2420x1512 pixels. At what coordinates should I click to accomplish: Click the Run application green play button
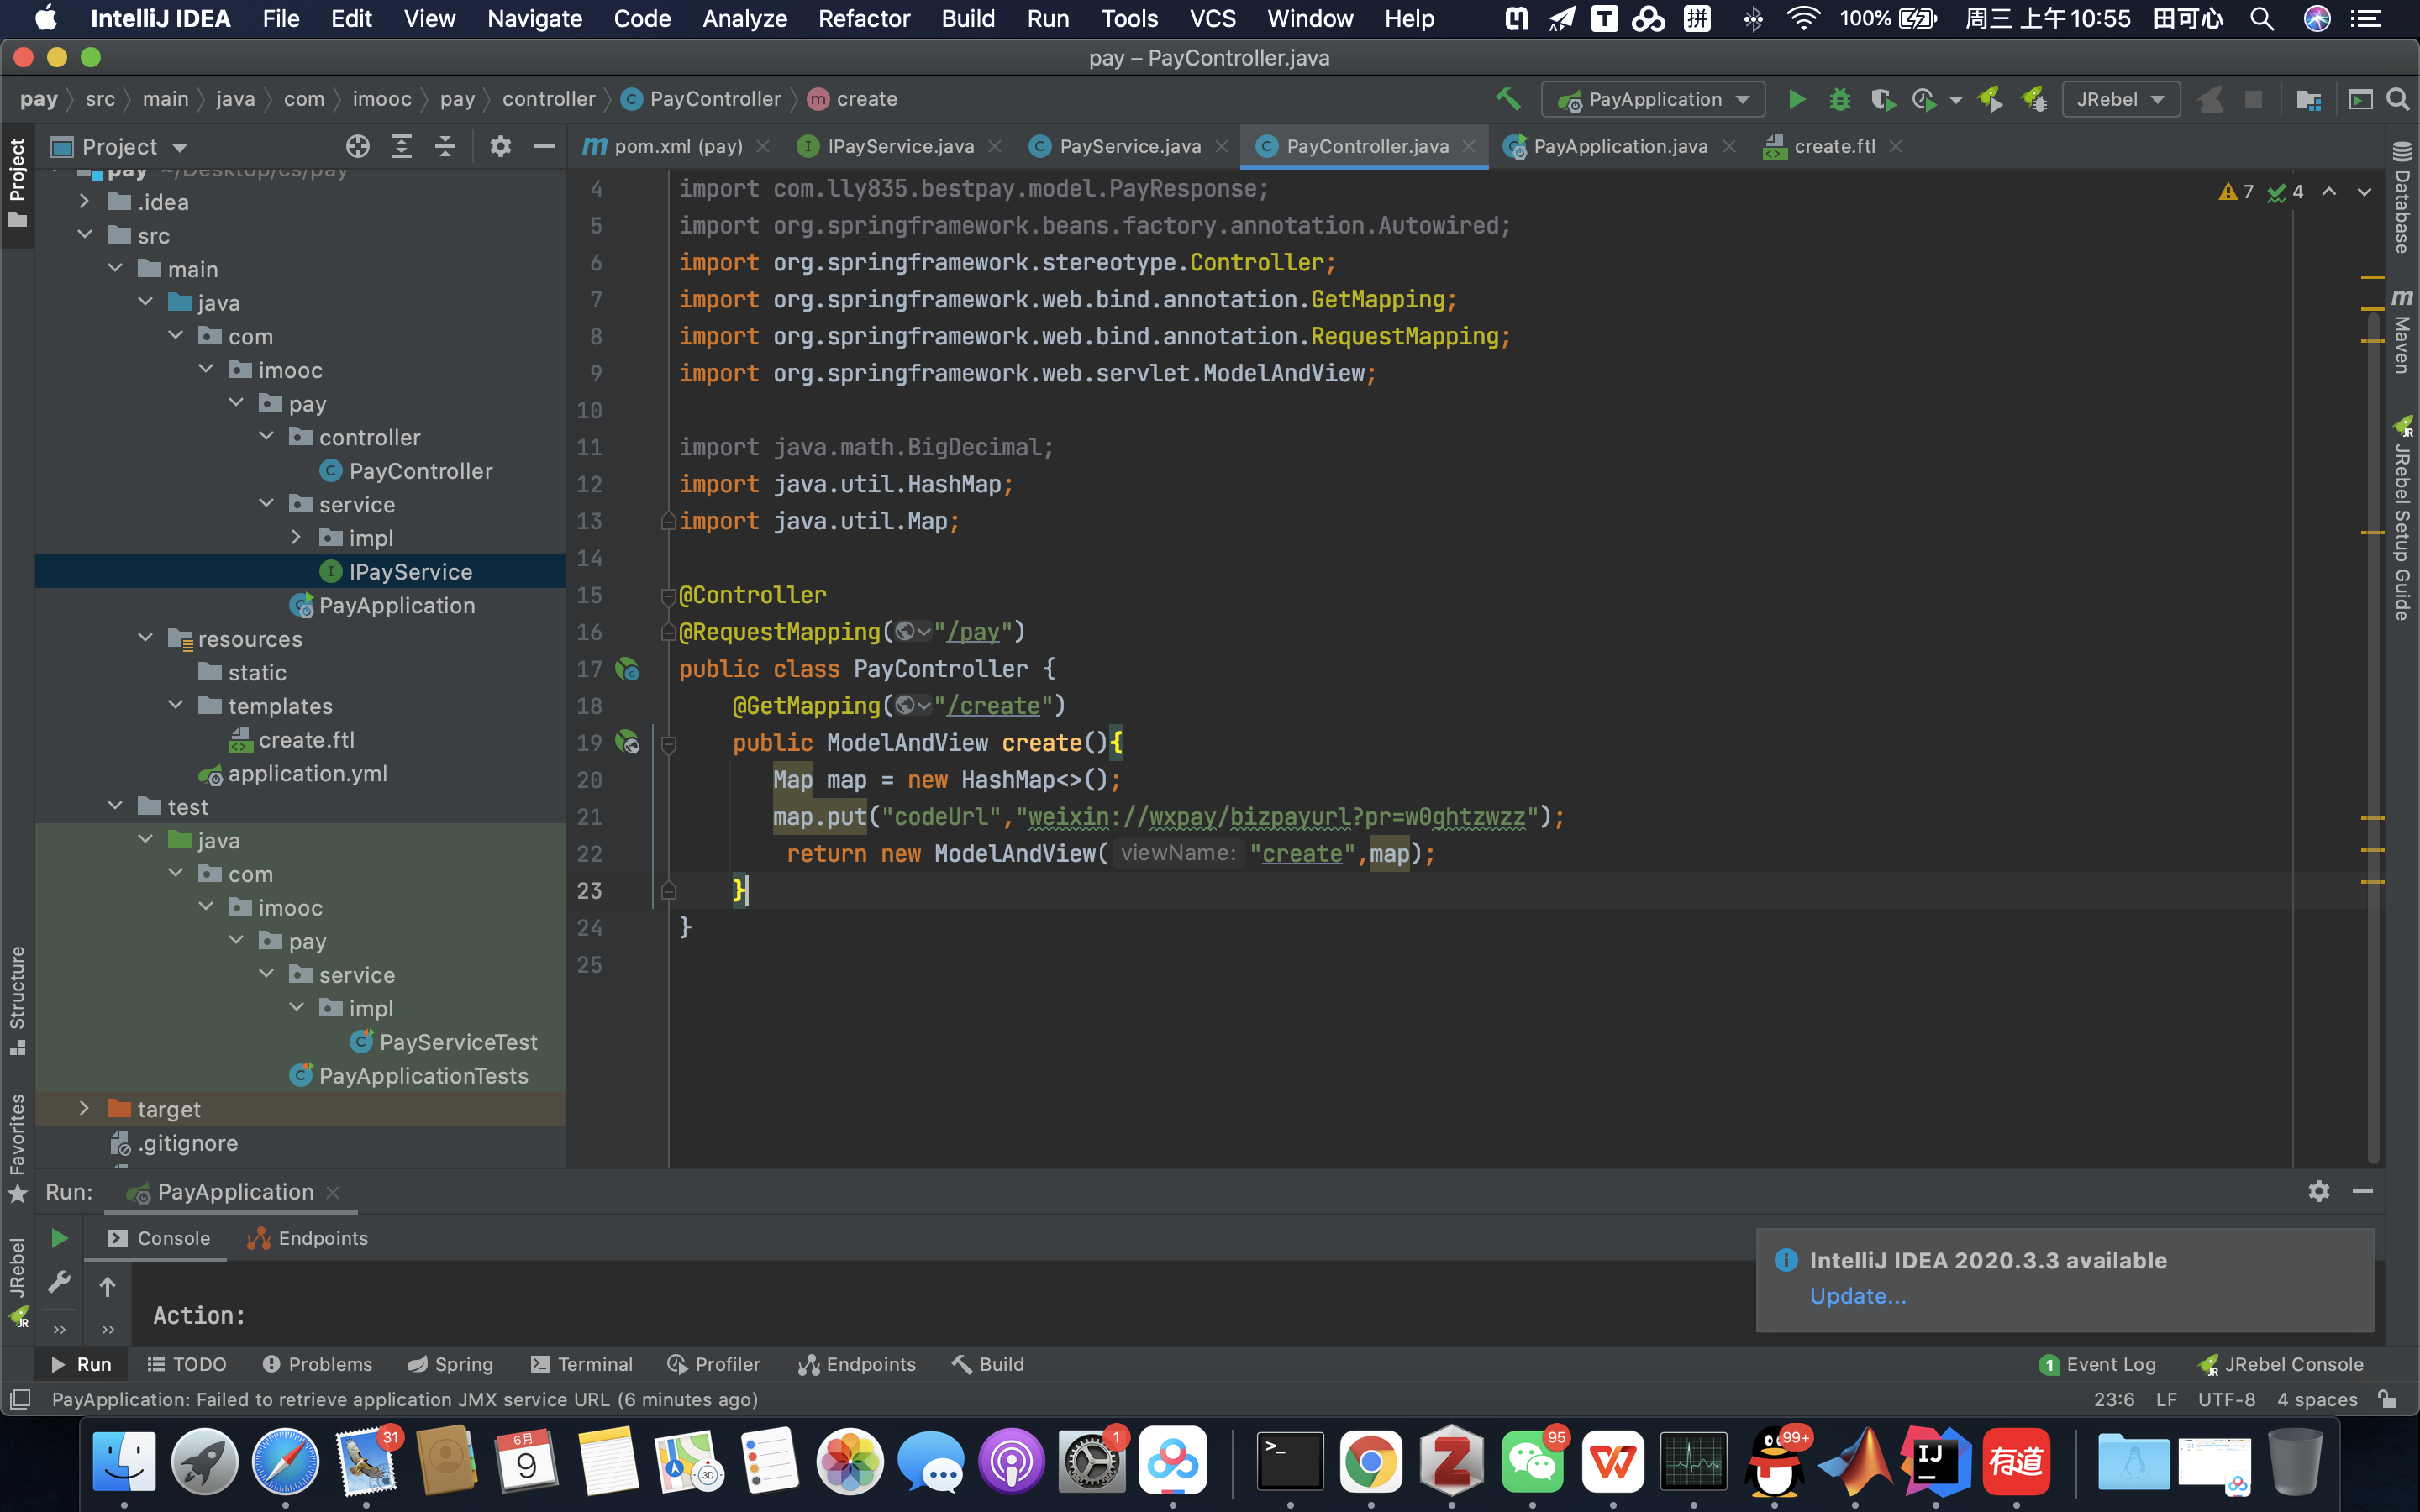point(1797,99)
